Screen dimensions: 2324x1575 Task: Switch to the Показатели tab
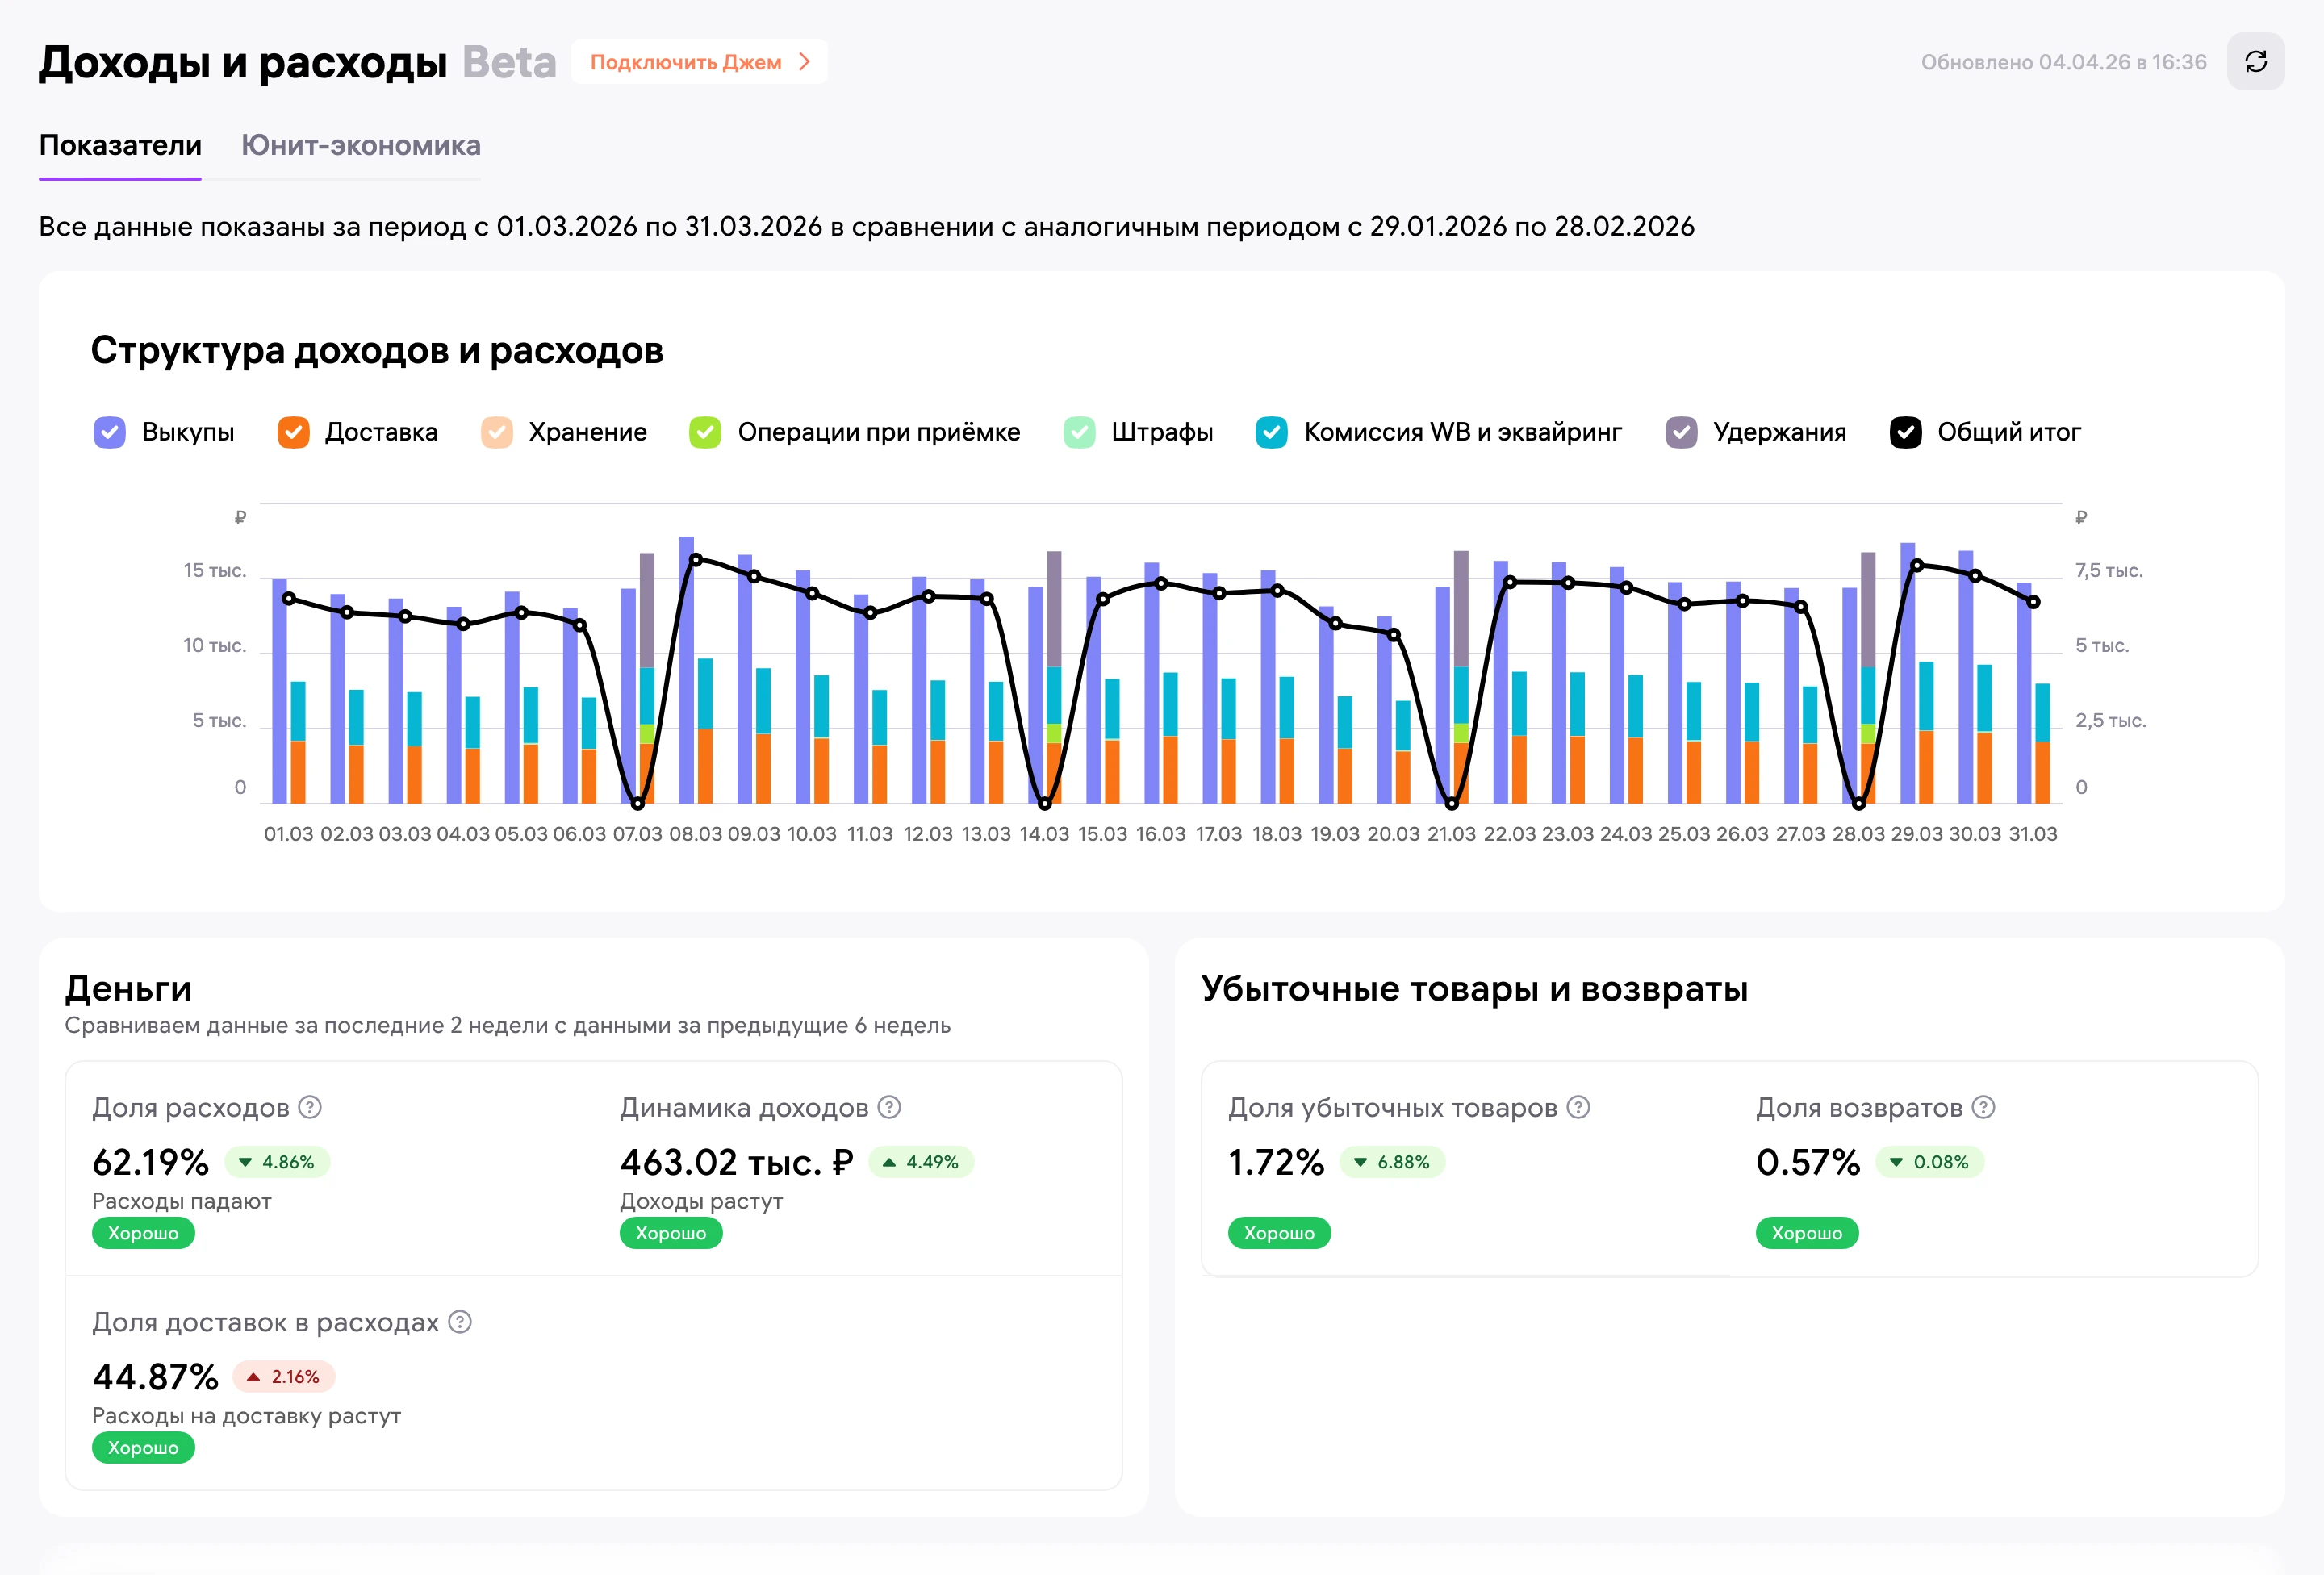tap(120, 145)
